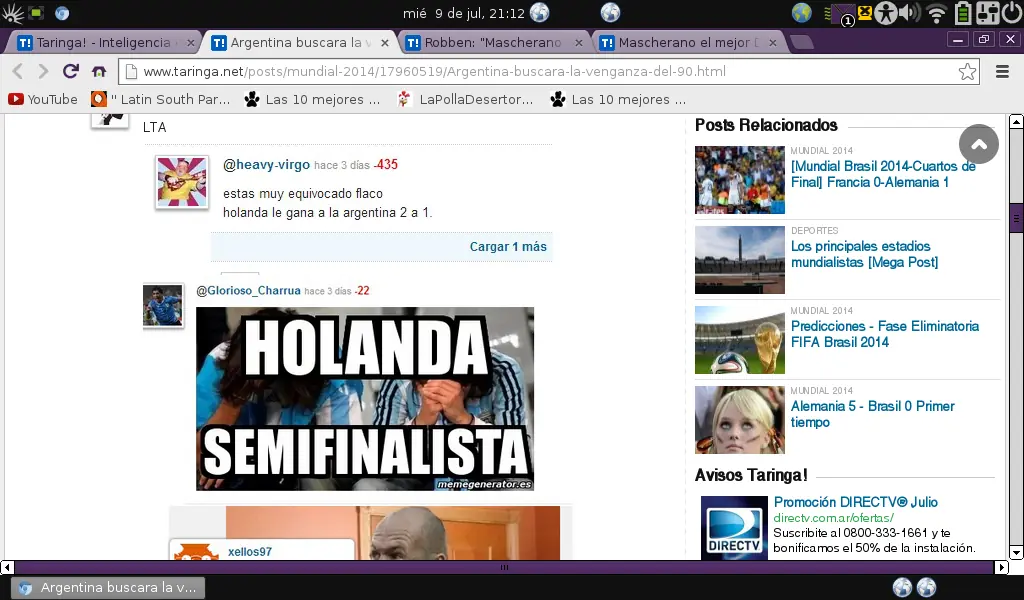Click the vertical scrollbar down arrow

(1016, 552)
